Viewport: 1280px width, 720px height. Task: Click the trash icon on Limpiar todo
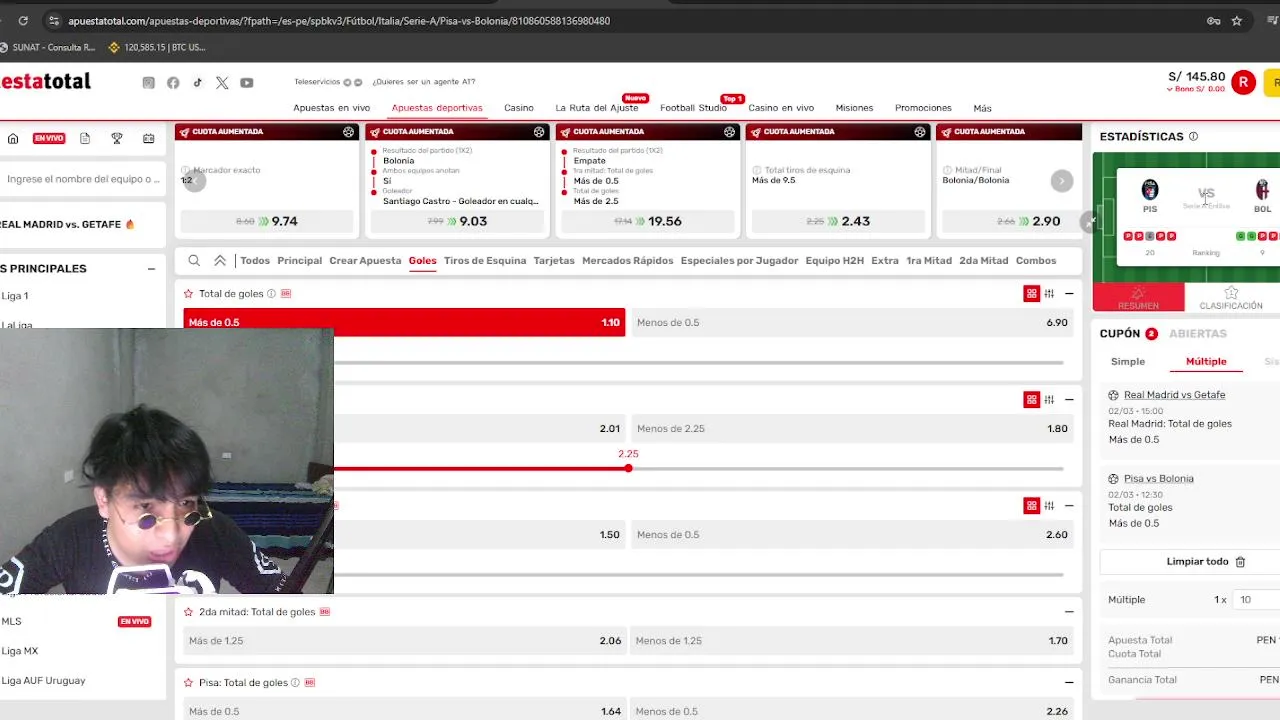click(x=1240, y=562)
